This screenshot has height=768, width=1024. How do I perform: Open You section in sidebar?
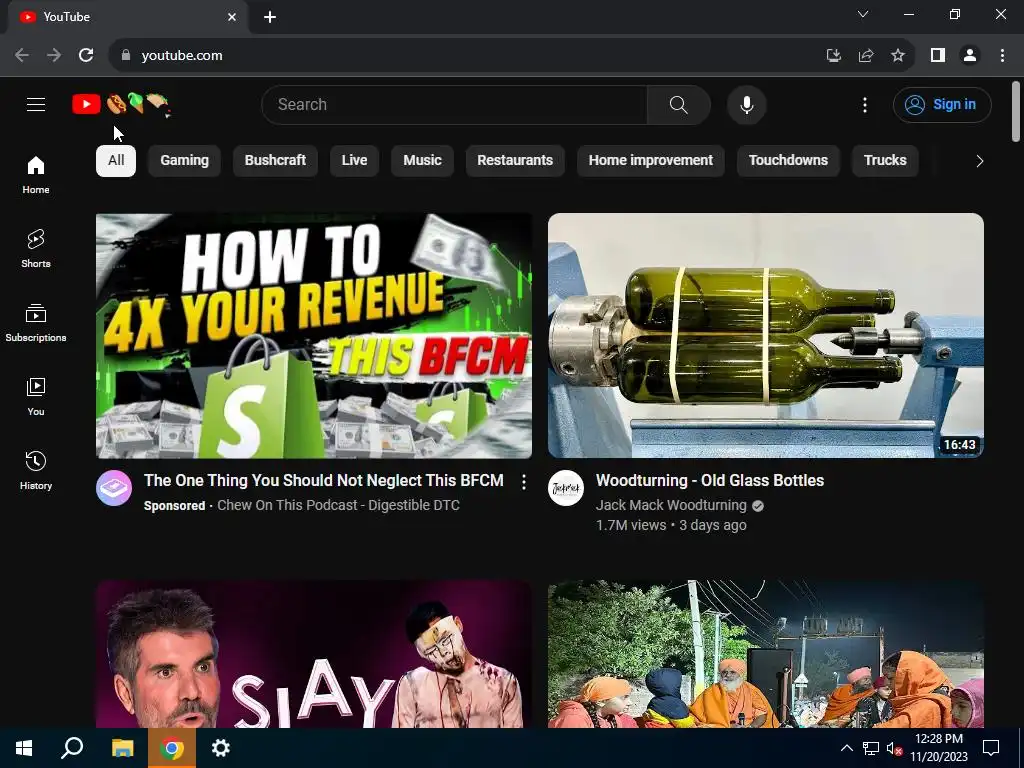pos(36,396)
